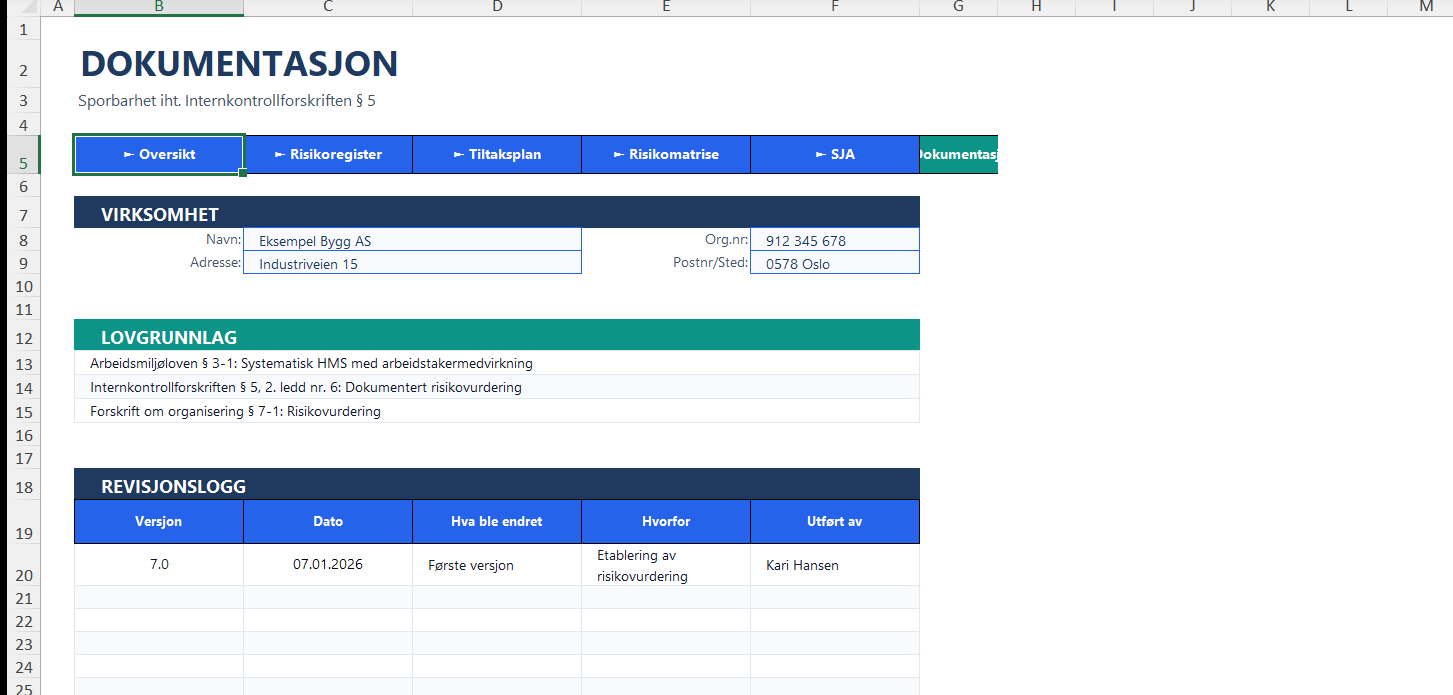Select the Adresse field with Industriveien 15

pyautogui.click(x=411, y=264)
